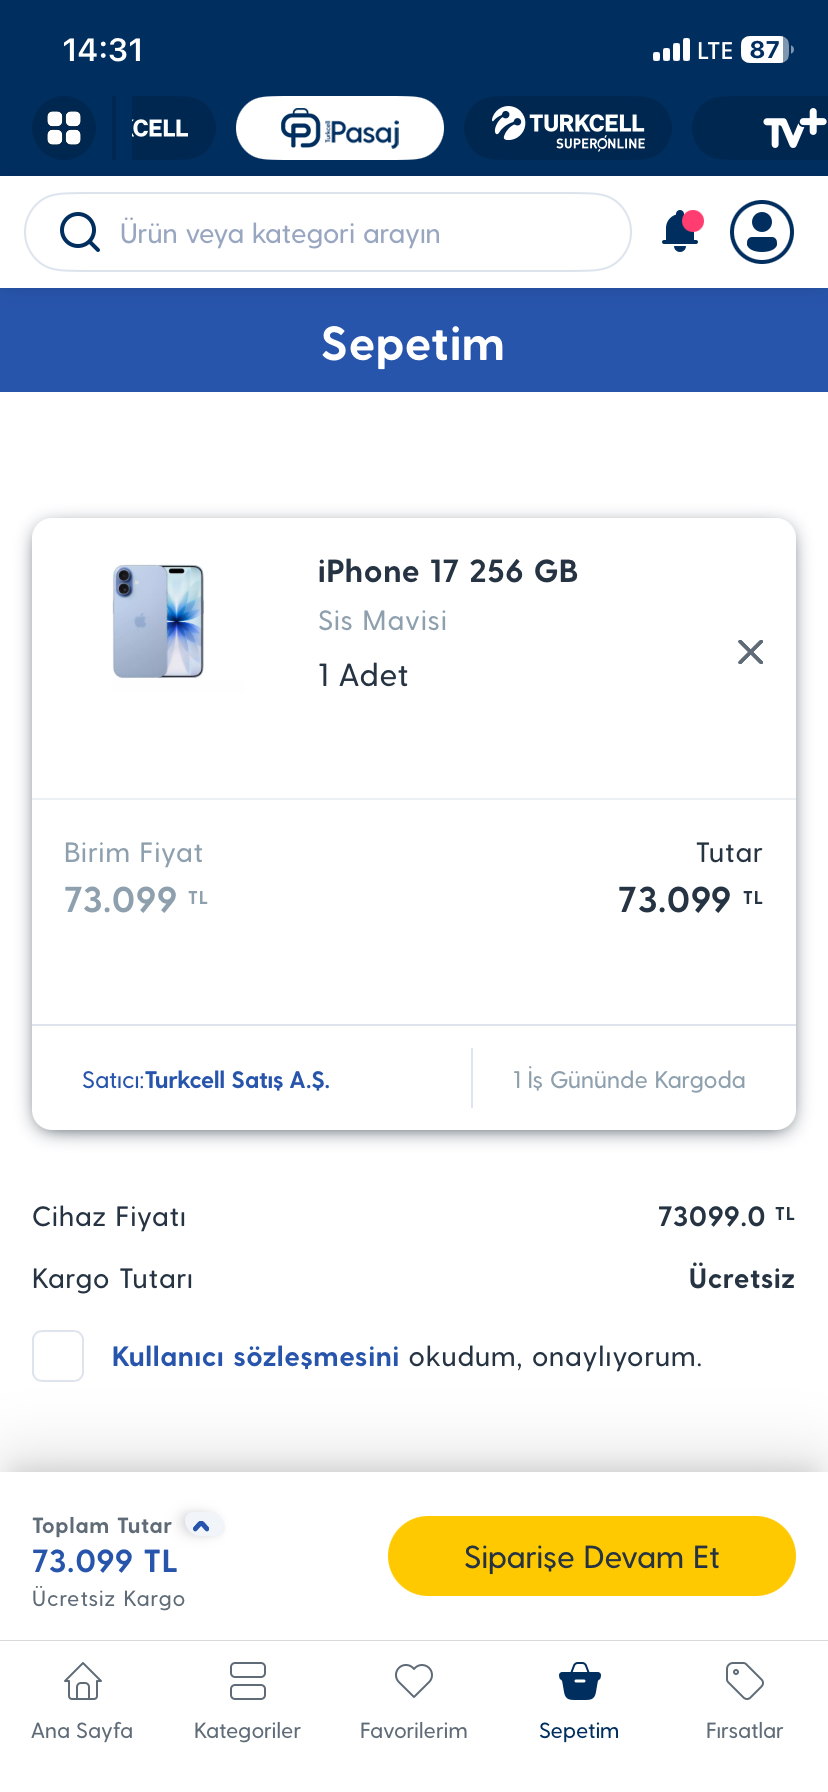
Task: Tap the iPhone 17 product thumbnail
Action: (158, 621)
